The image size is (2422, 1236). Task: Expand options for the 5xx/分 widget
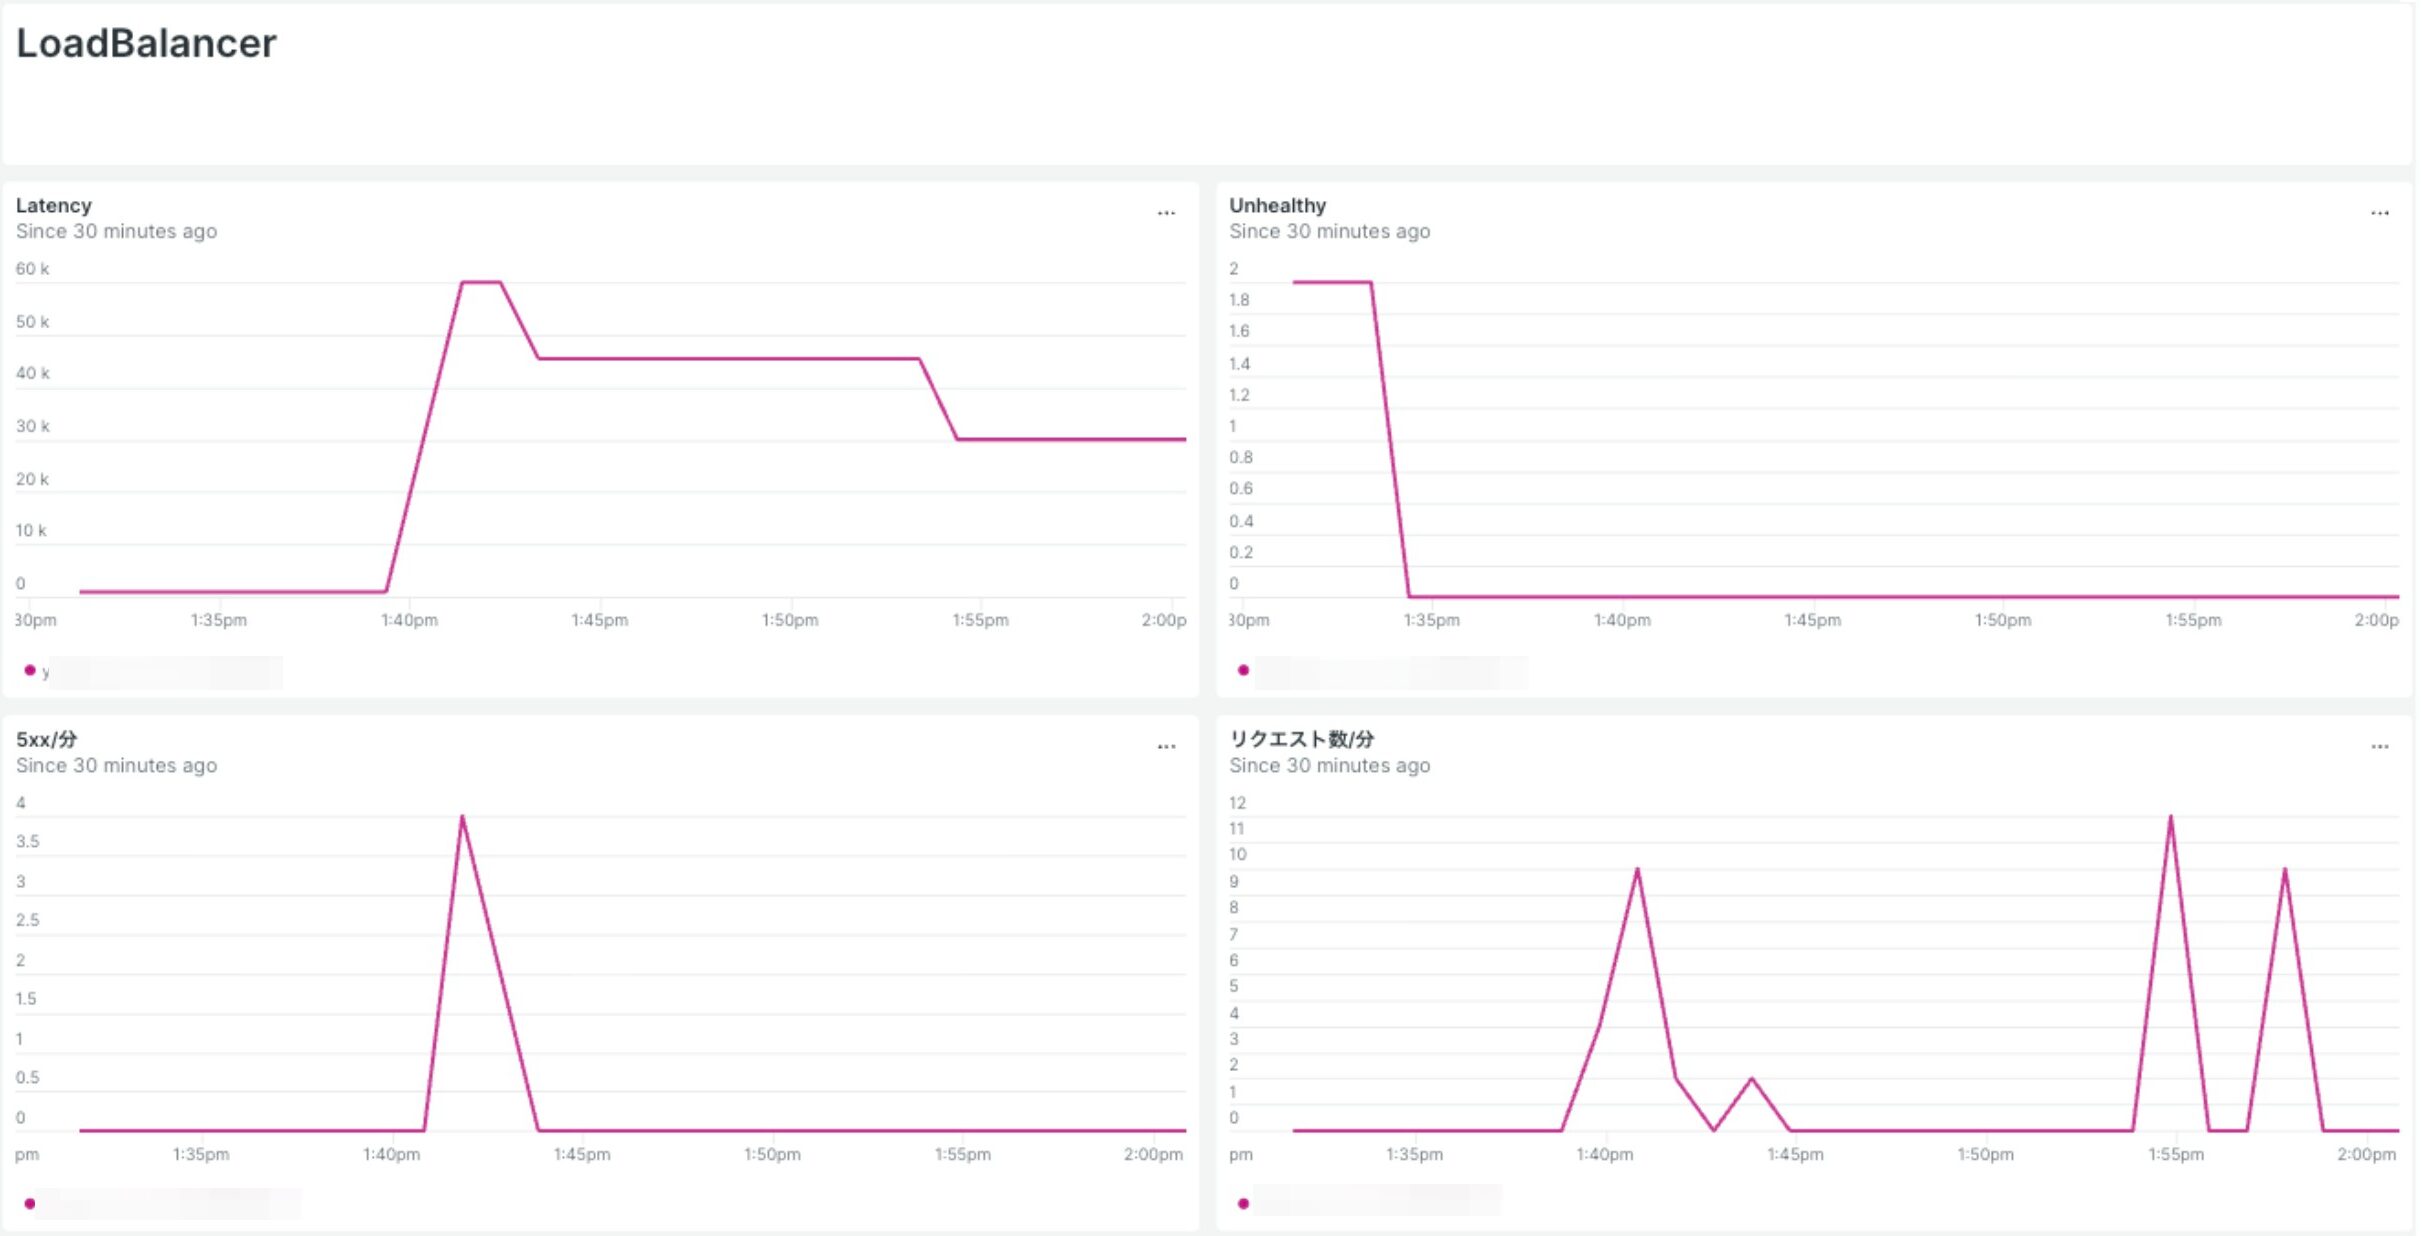pyautogui.click(x=1168, y=746)
